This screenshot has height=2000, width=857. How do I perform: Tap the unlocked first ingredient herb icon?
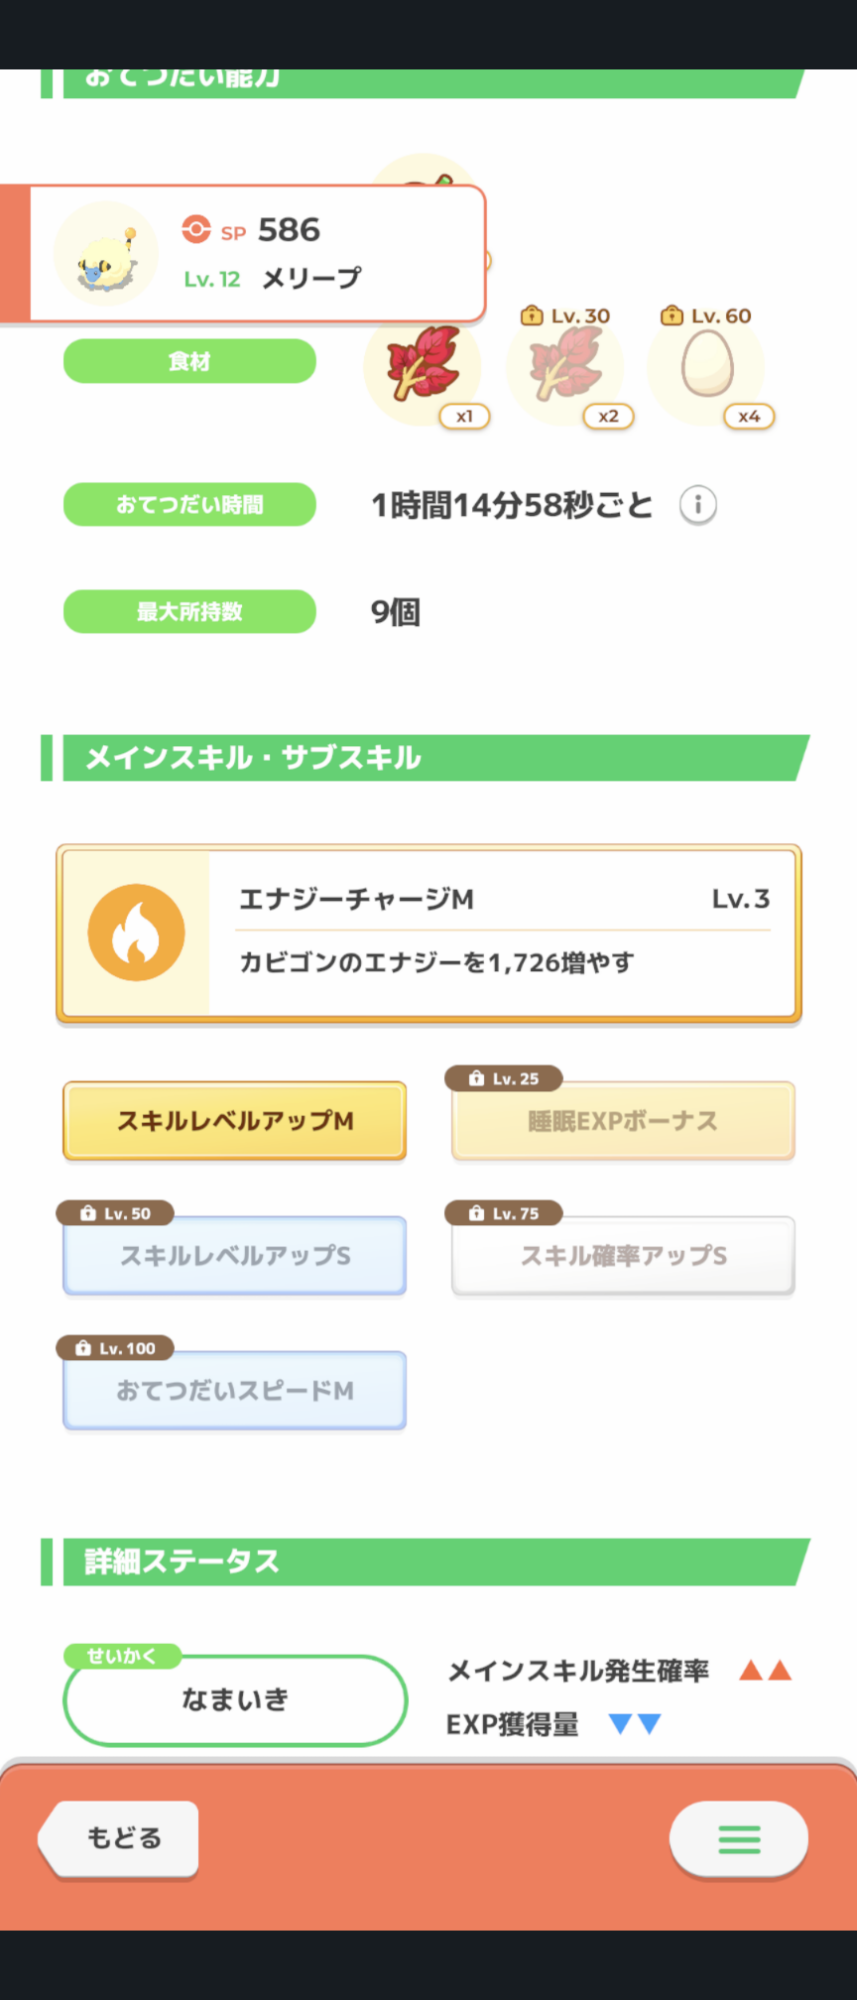pos(423,367)
